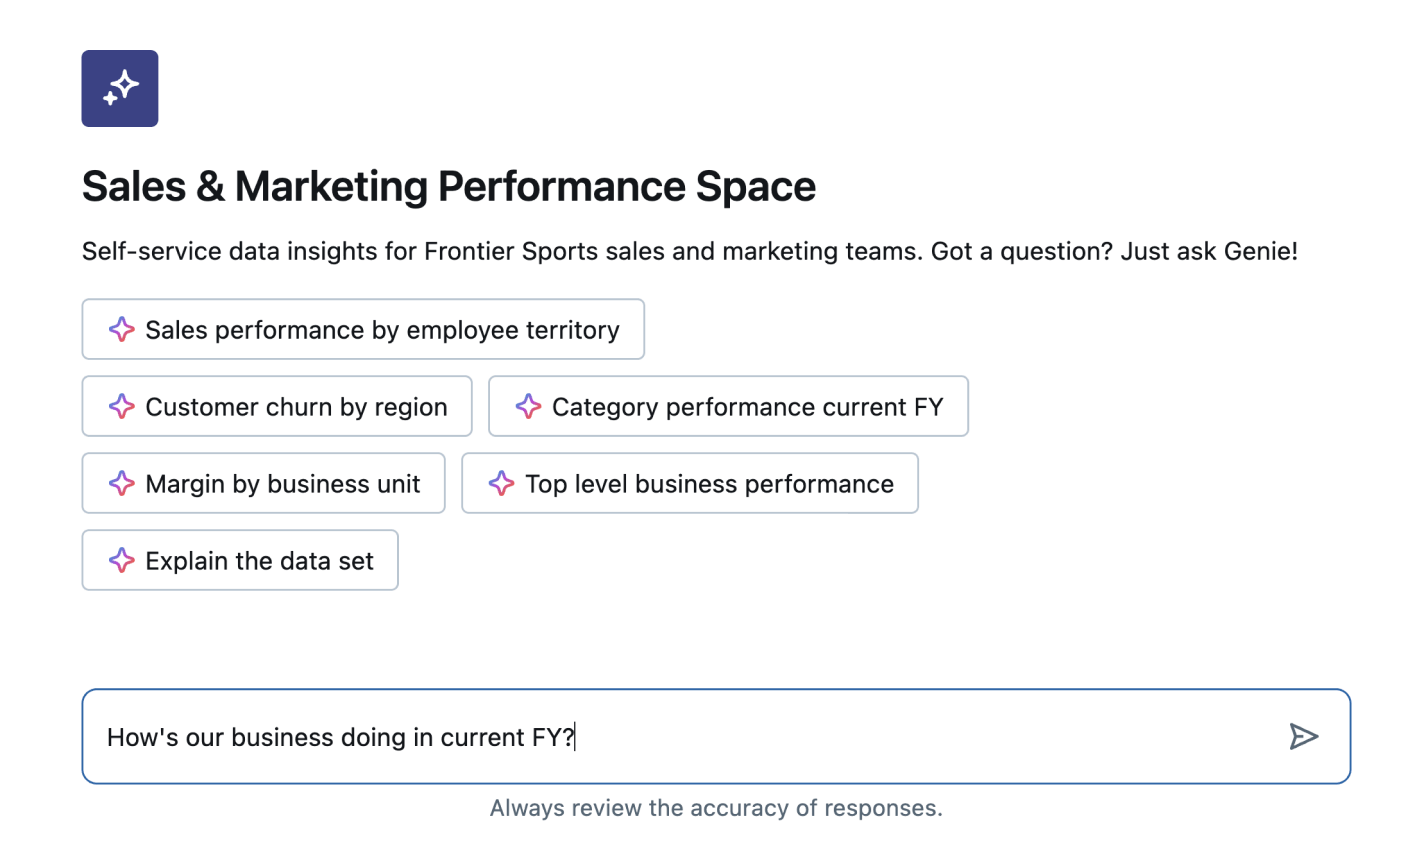Select 'Sales performance by employee territory' suggestion
This screenshot has height=859, width=1424.
pos(382,330)
